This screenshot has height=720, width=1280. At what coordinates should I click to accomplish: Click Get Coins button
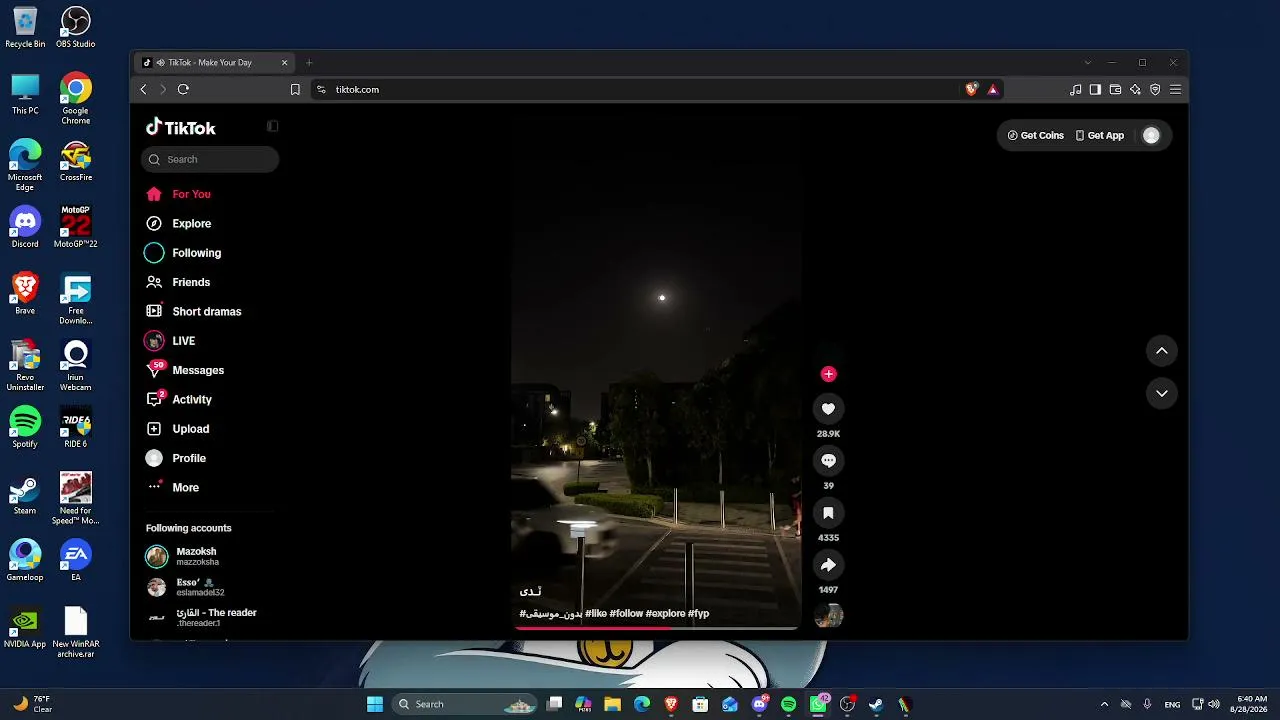pyautogui.click(x=1035, y=135)
